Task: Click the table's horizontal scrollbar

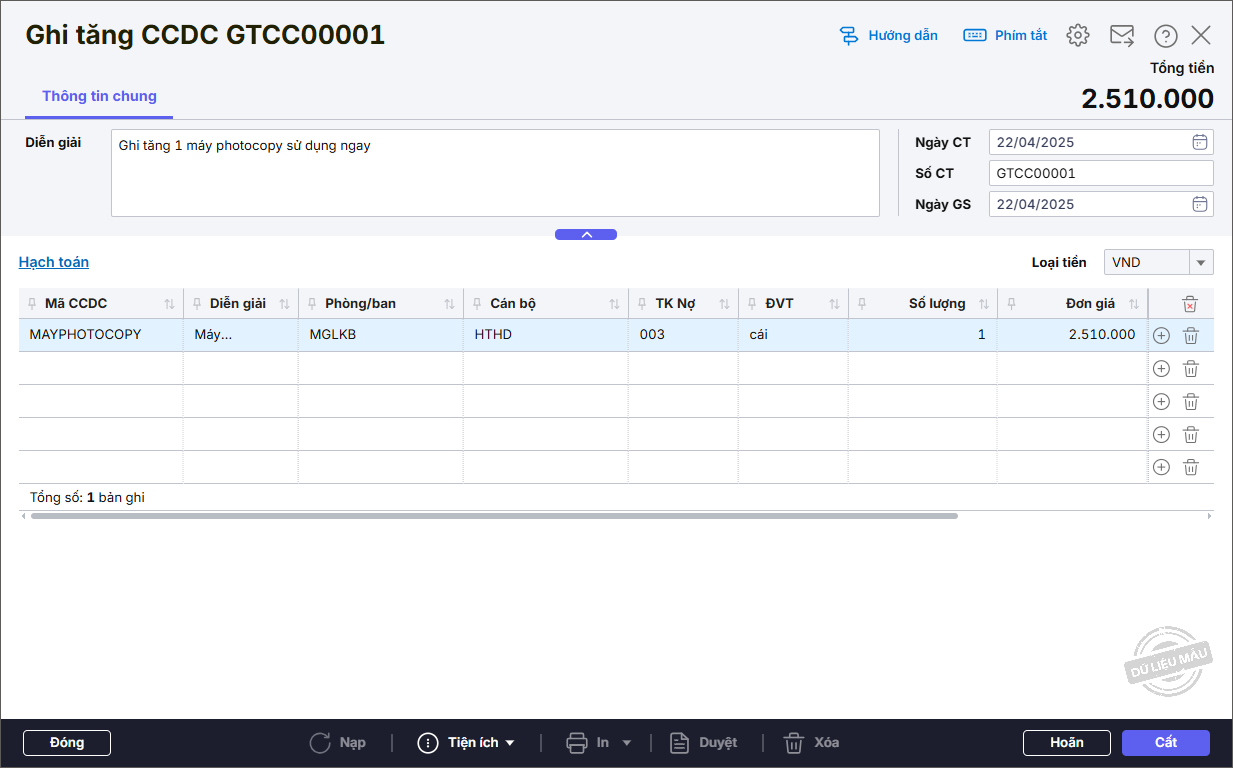Action: point(494,516)
